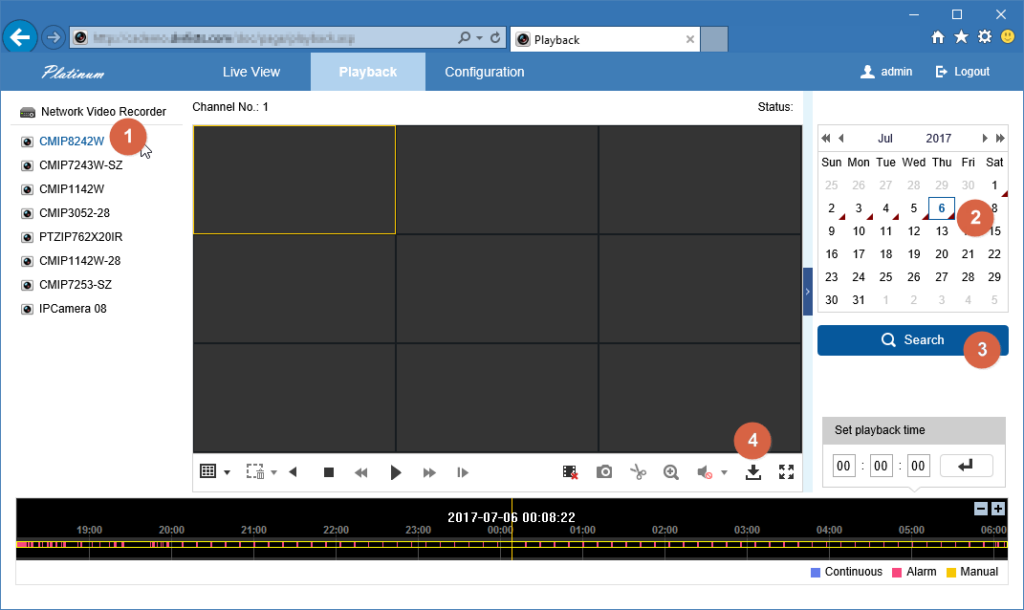Refresh the page in browser
The height and width of the screenshot is (610, 1024).
coord(495,38)
